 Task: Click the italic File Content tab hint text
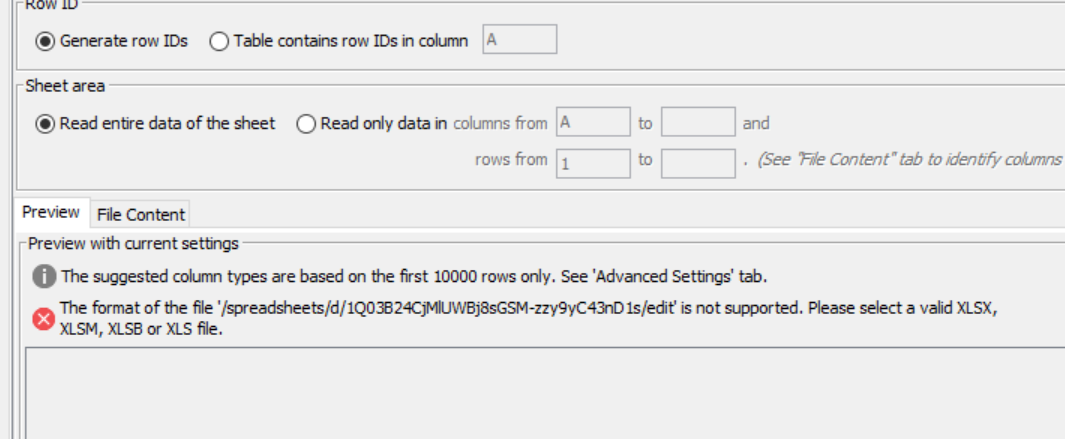[x=909, y=160]
